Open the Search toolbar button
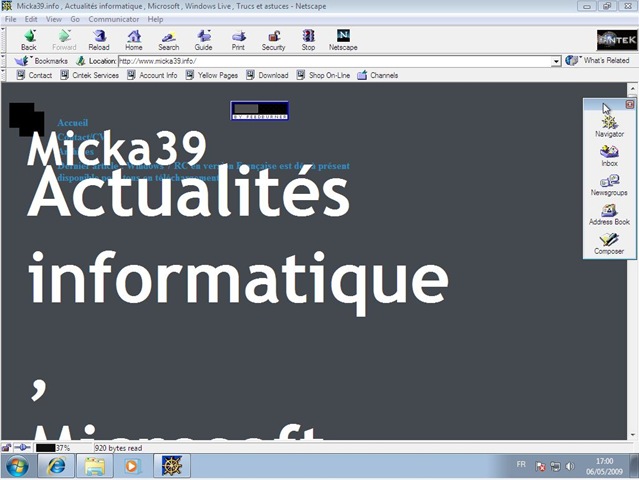The height and width of the screenshot is (480, 639). tap(169, 40)
